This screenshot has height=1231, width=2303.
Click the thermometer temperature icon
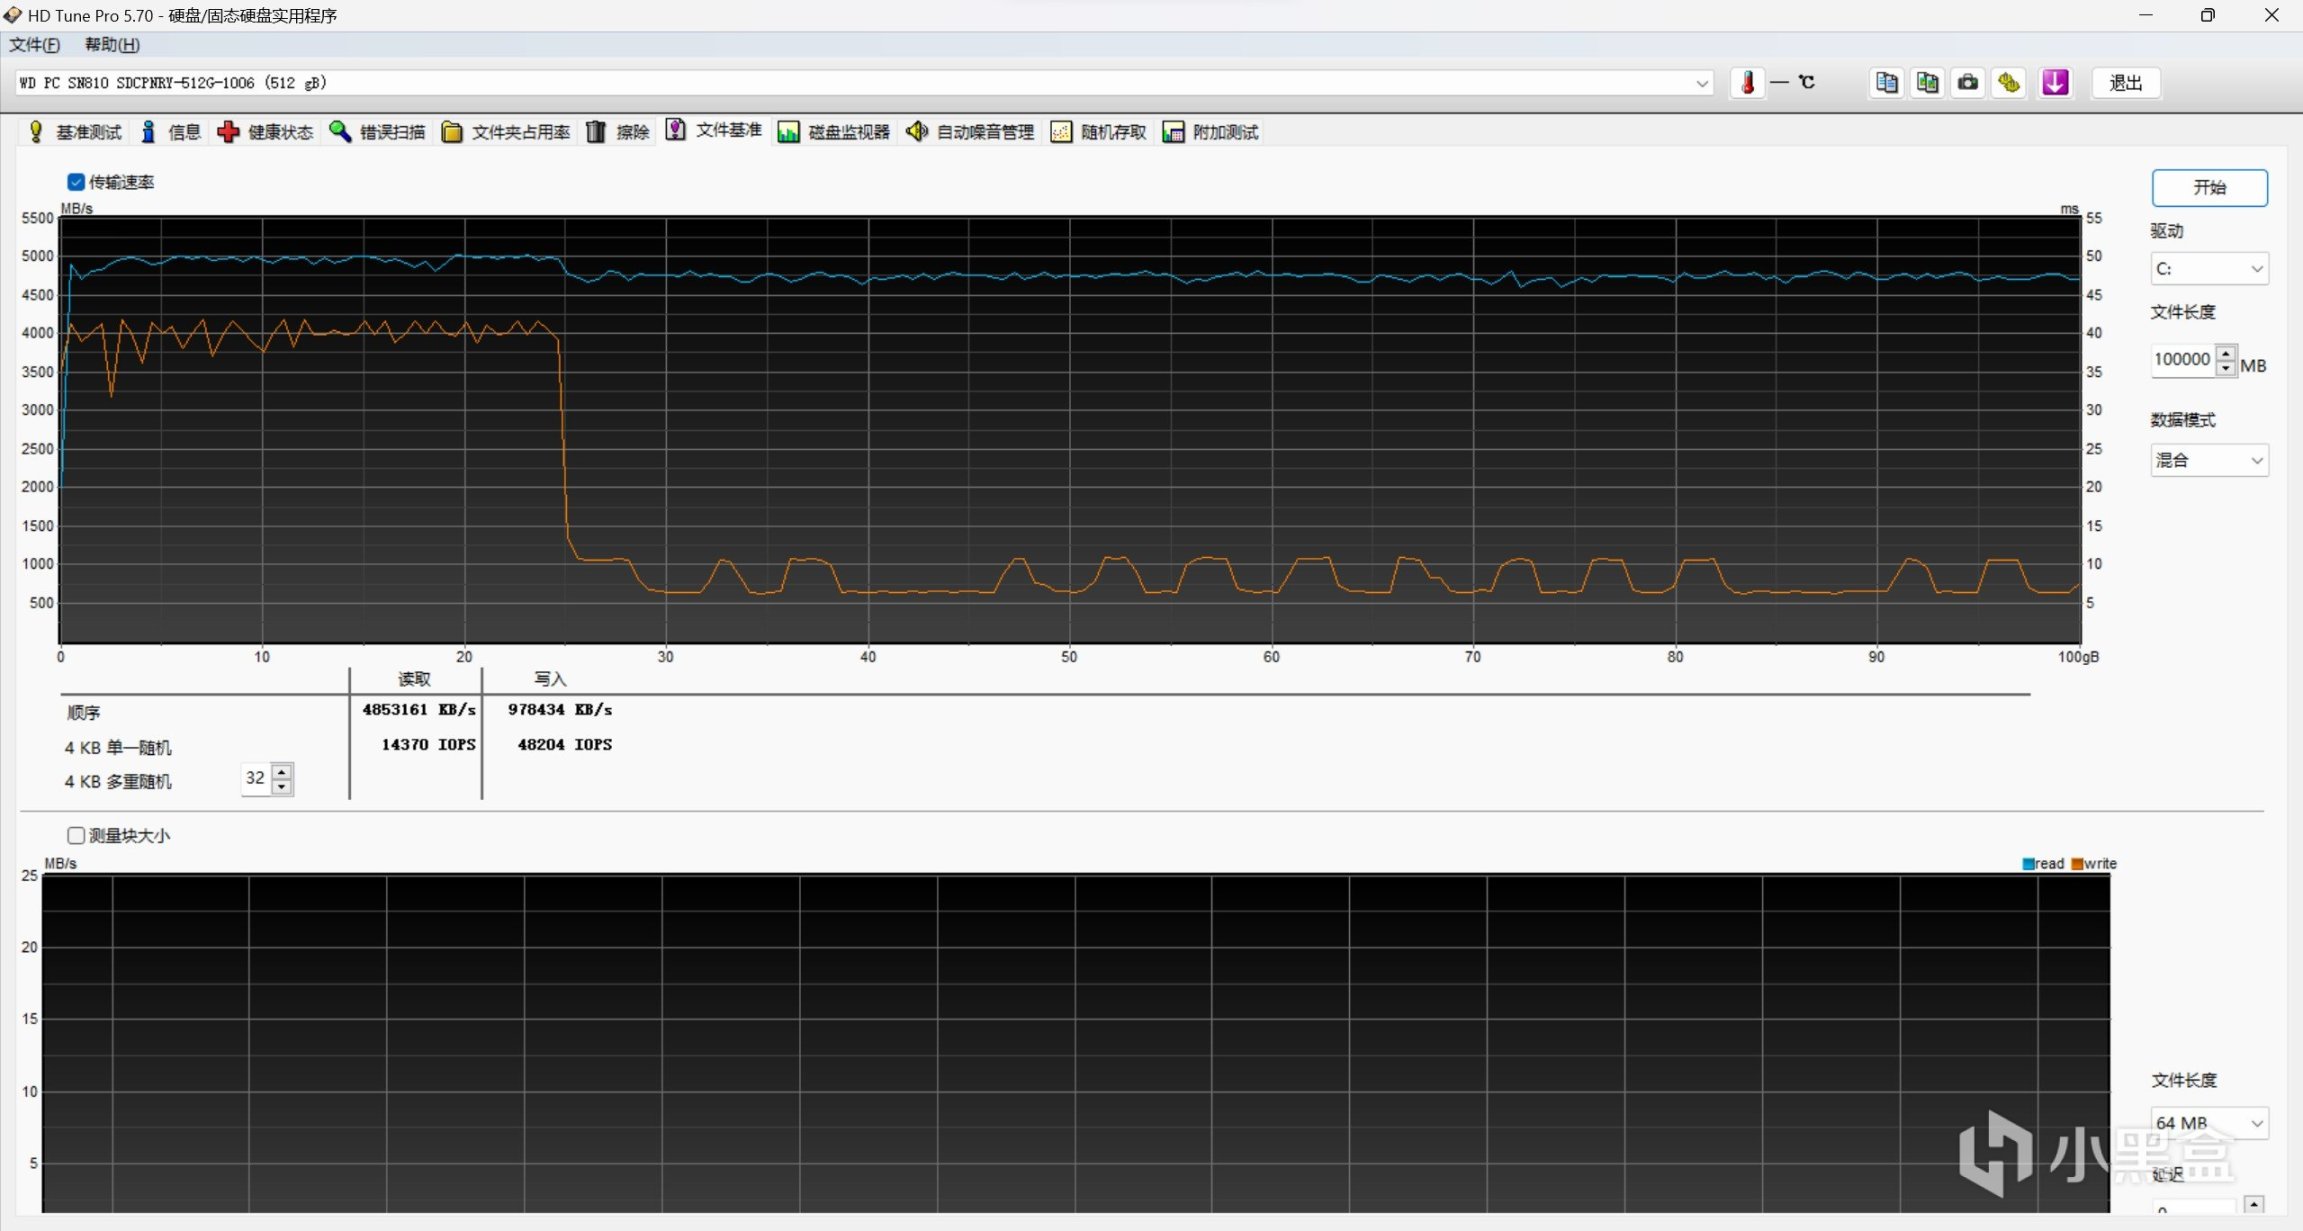pos(1747,83)
